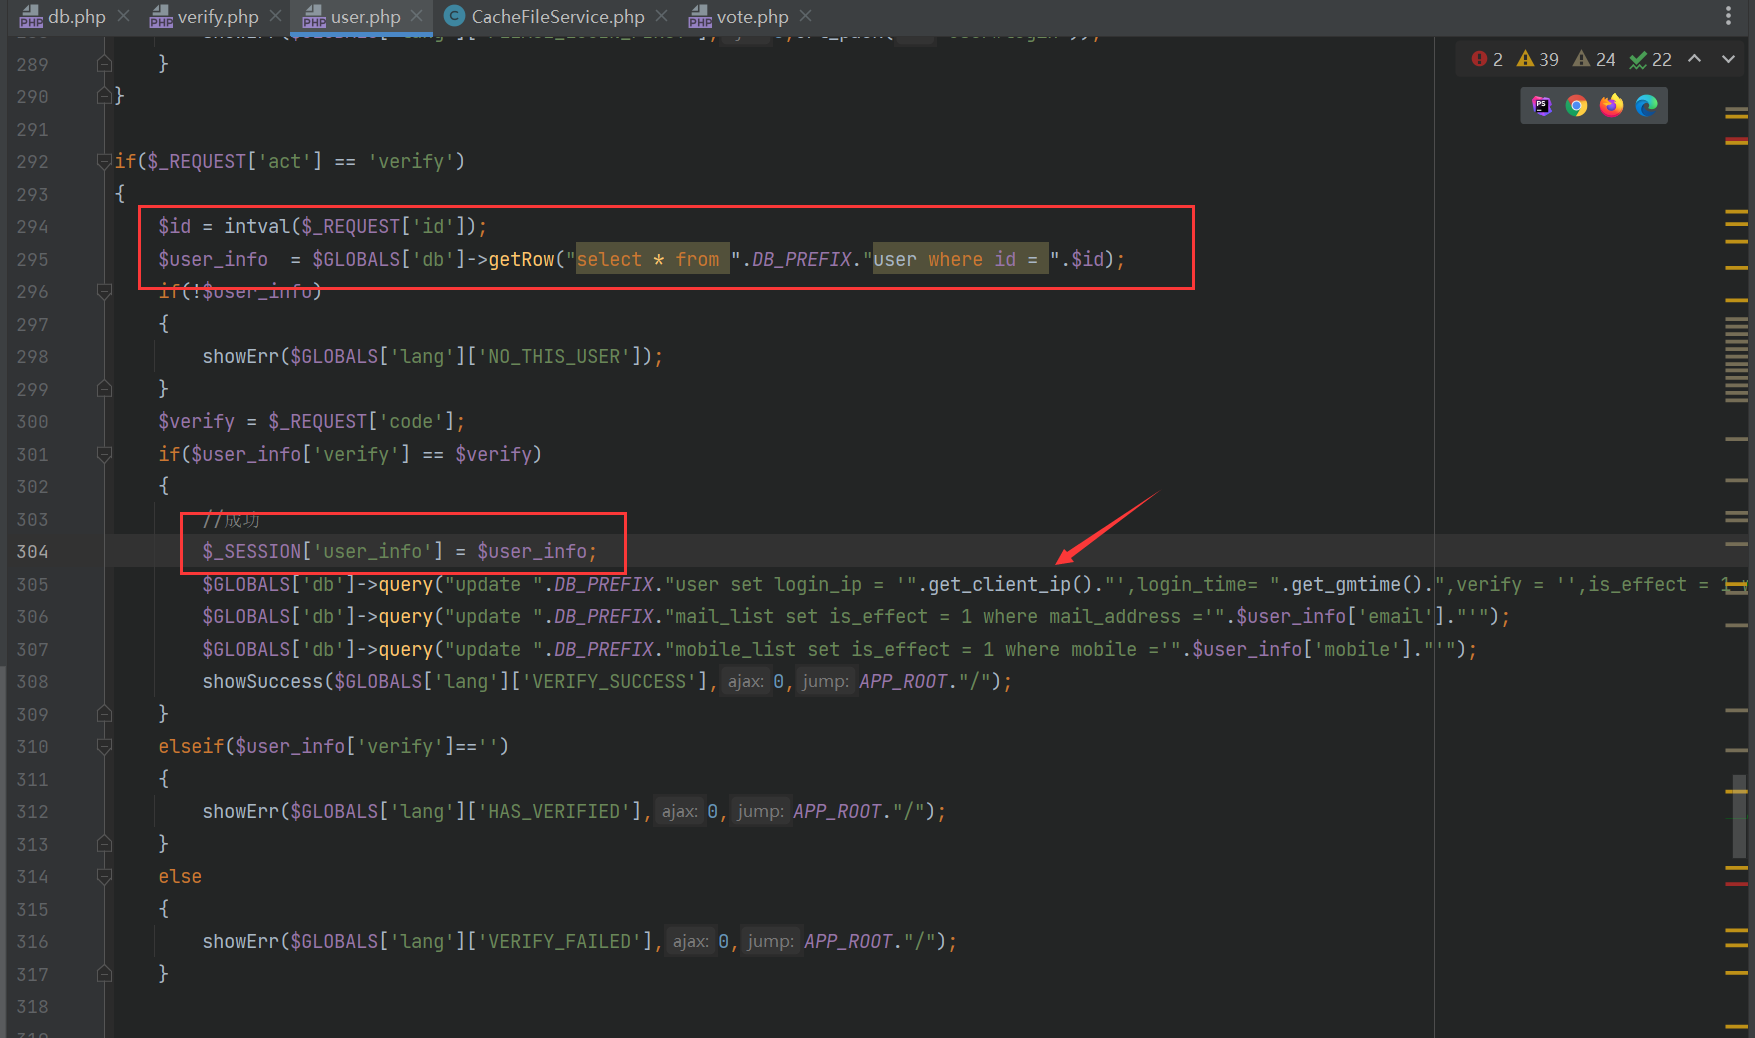Collapse the elseif block at line 310

[104, 746]
